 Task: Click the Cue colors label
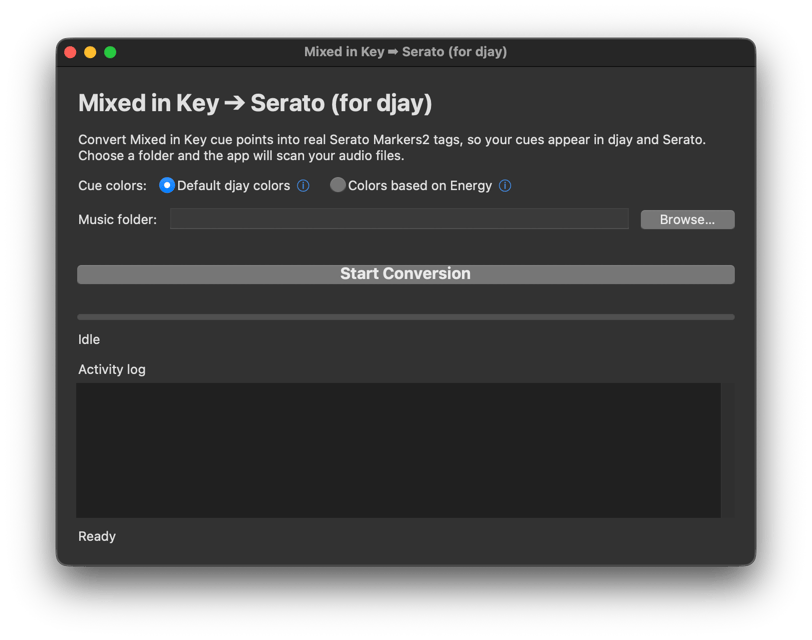click(112, 186)
